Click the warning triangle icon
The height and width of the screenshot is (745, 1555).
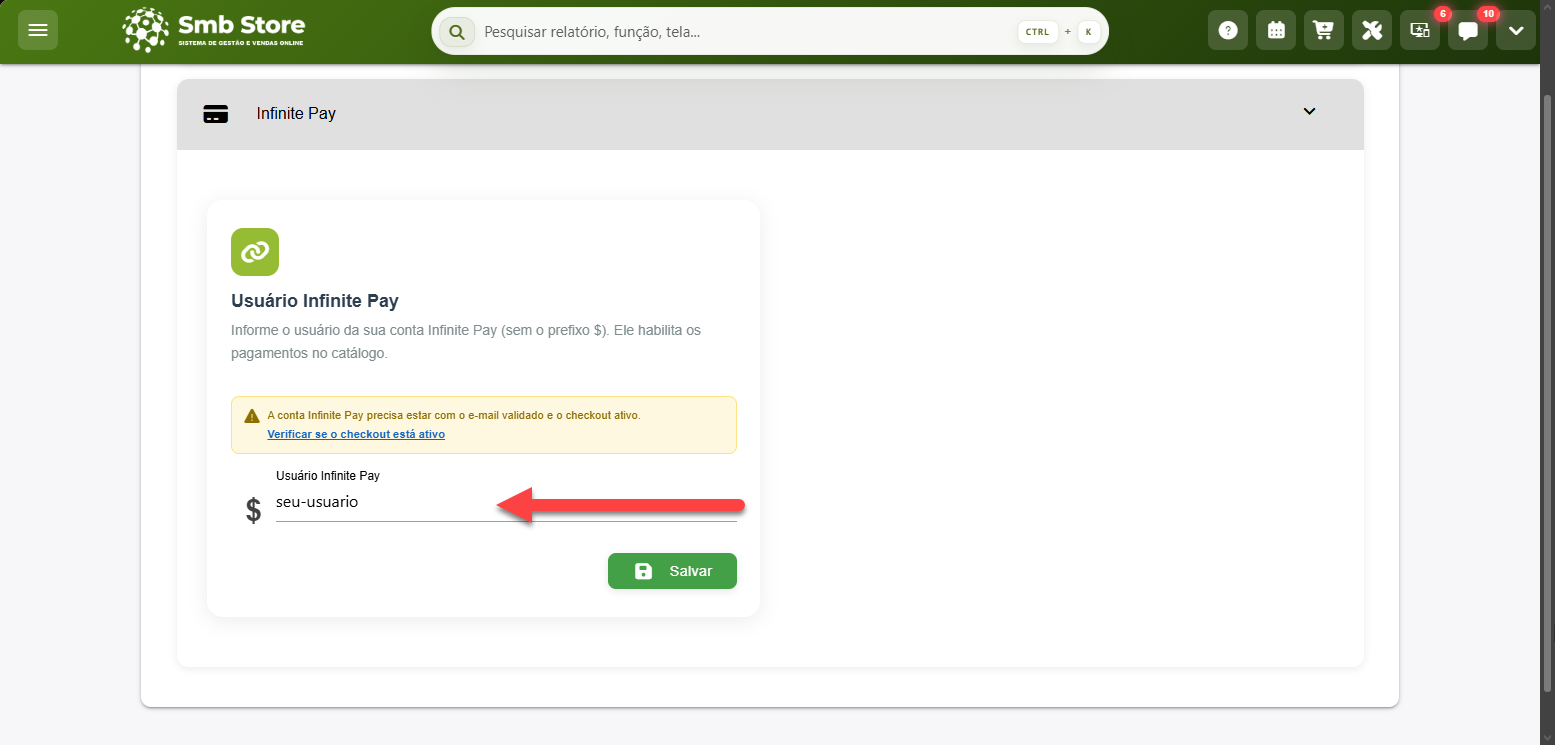coord(252,415)
